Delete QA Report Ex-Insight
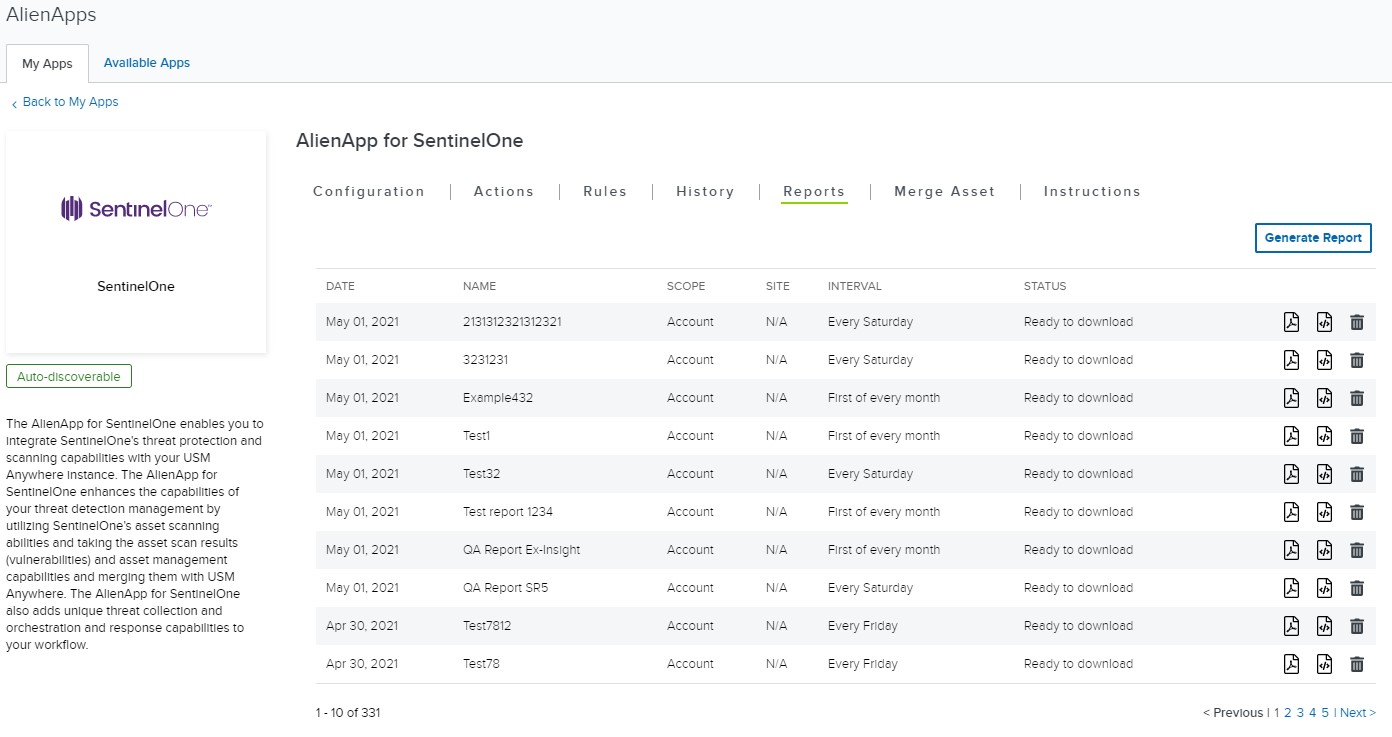Image resolution: width=1392 pixels, height=737 pixels. tap(1357, 550)
